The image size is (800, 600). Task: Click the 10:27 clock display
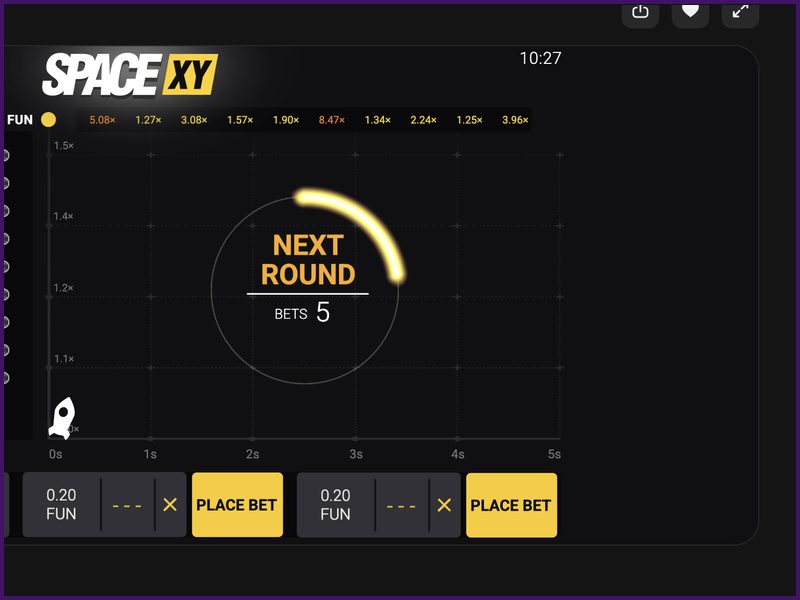(x=540, y=59)
